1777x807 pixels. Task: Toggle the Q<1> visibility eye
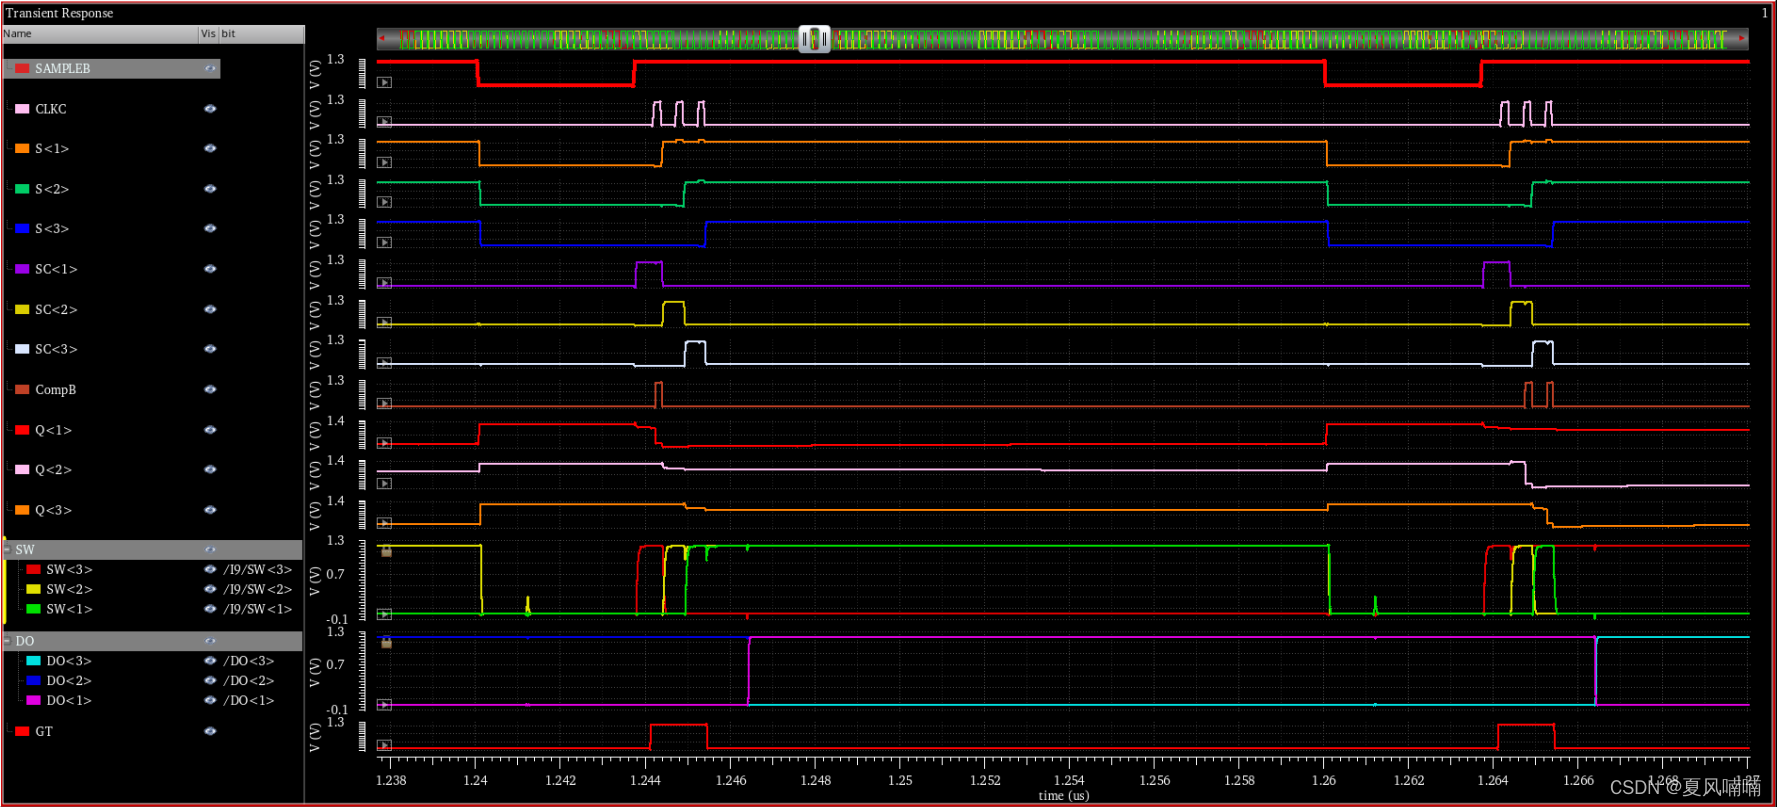(210, 430)
